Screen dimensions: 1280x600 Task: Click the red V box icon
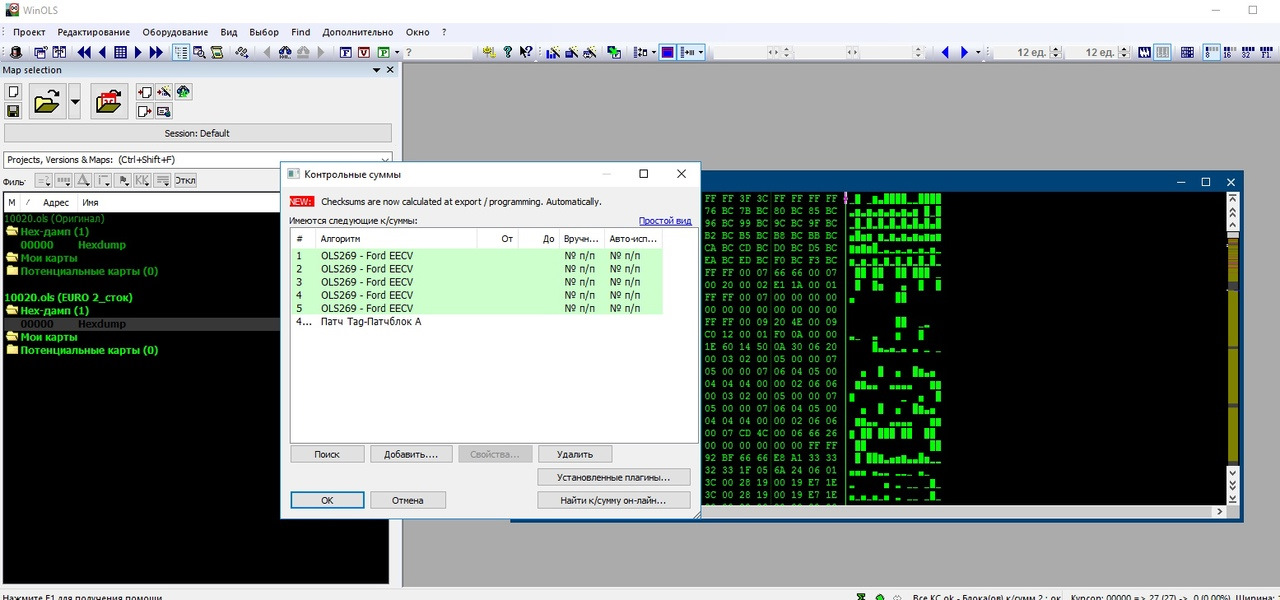pyautogui.click(x=364, y=52)
